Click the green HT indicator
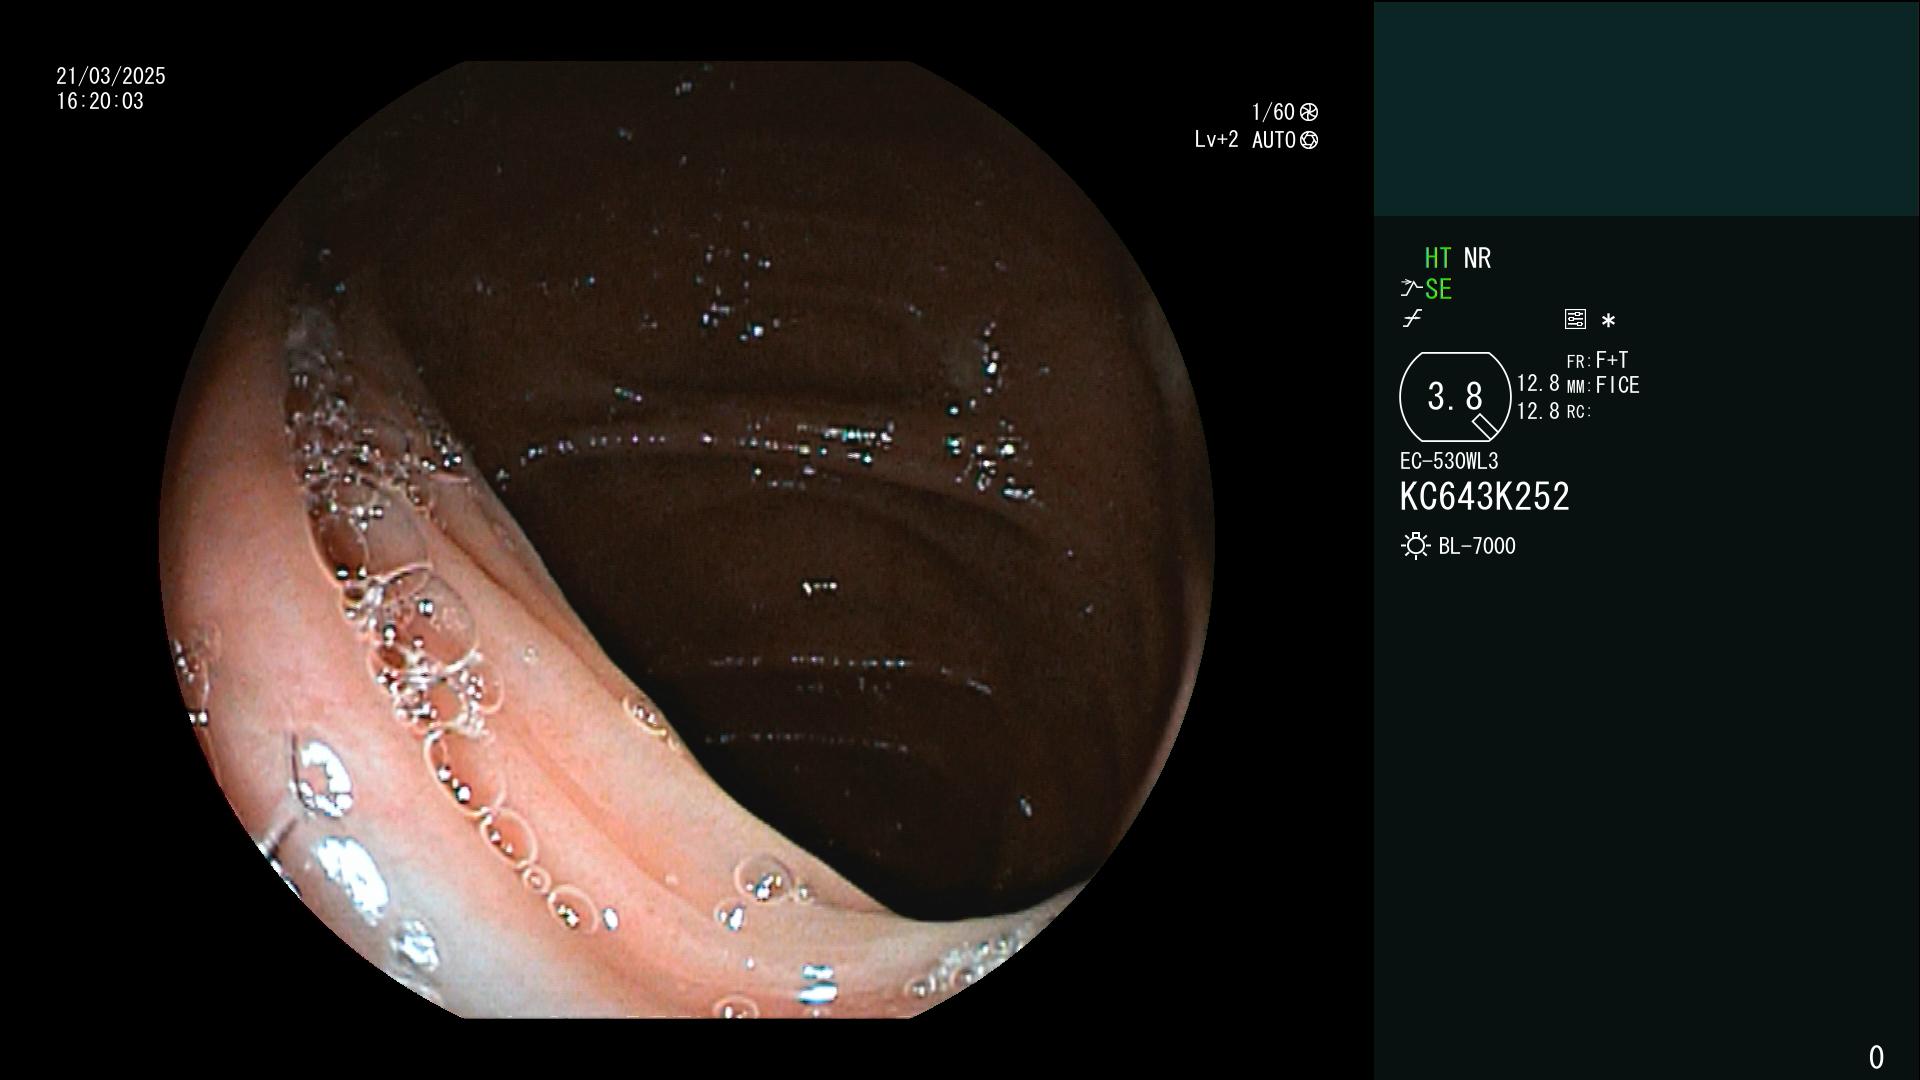This screenshot has height=1080, width=1920. pyautogui.click(x=1438, y=258)
